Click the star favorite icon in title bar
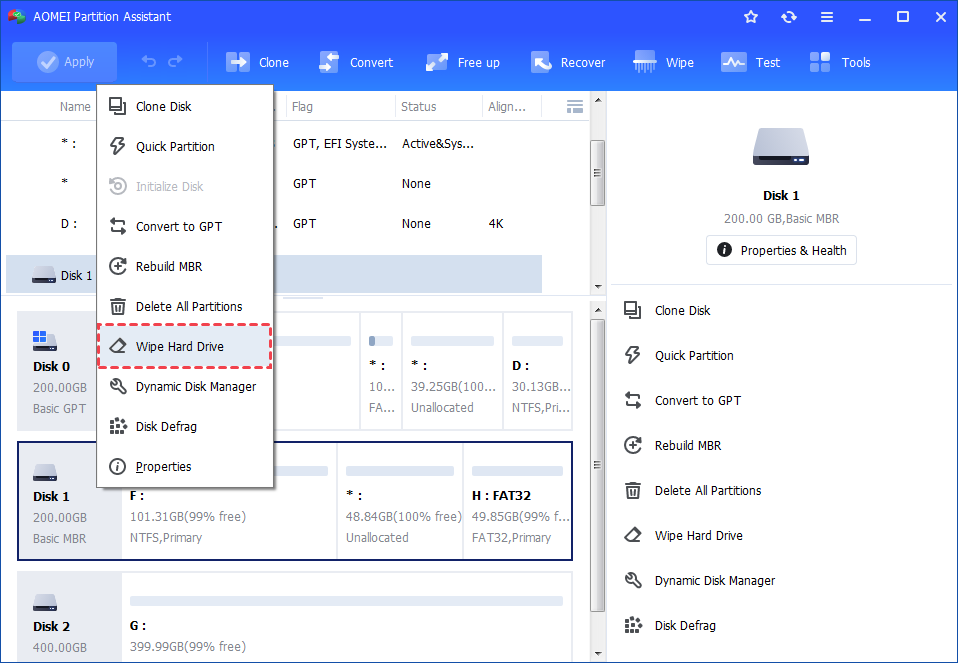Image resolution: width=958 pixels, height=663 pixels. pyautogui.click(x=751, y=17)
